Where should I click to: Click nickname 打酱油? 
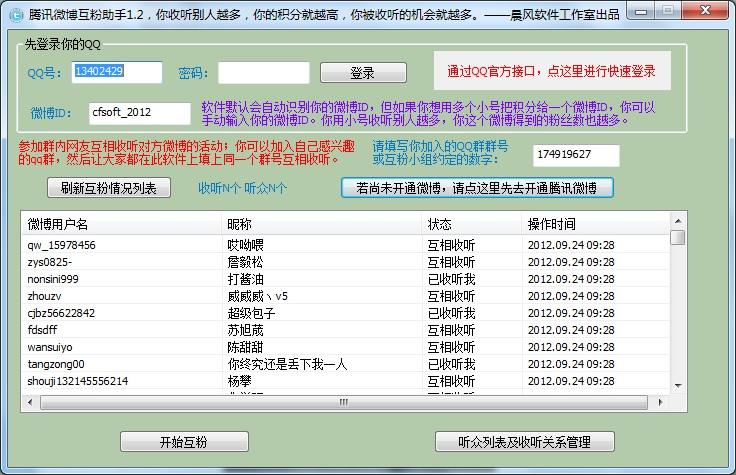(x=245, y=279)
